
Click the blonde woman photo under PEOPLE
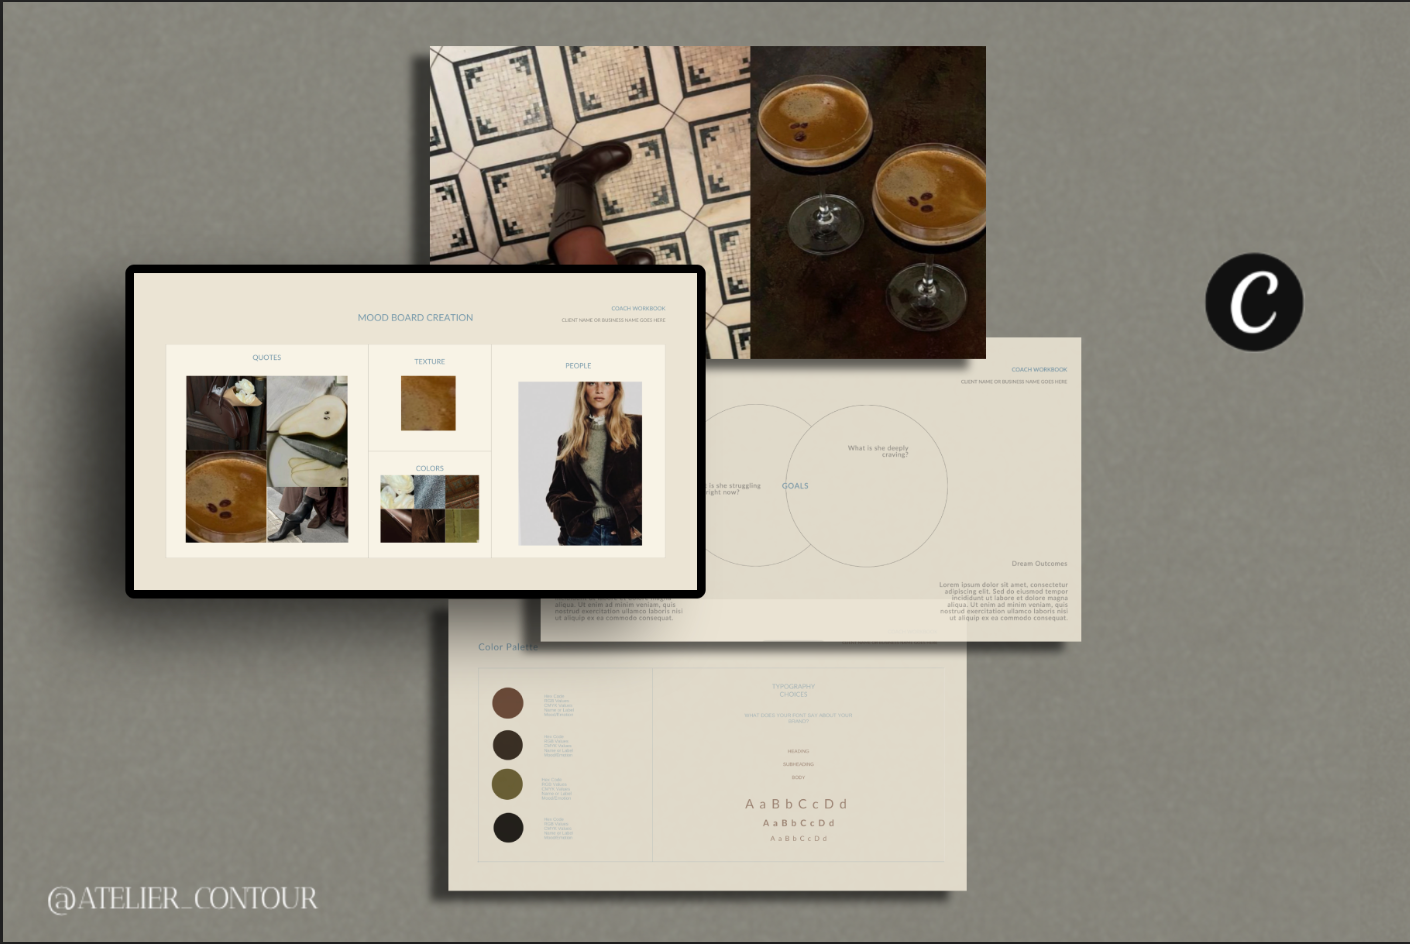tap(580, 463)
